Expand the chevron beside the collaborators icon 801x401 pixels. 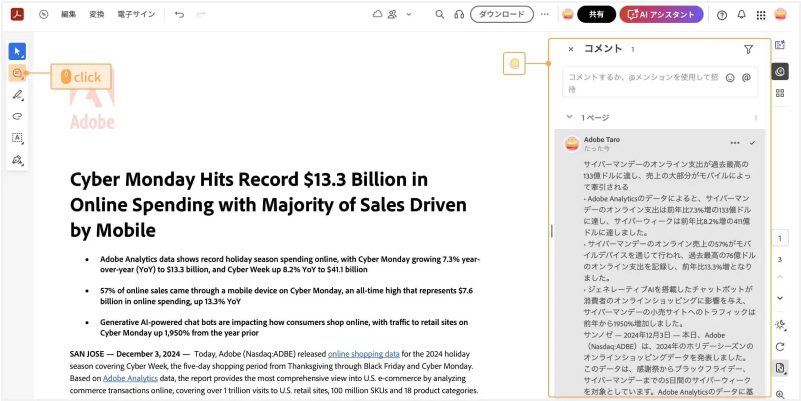click(409, 14)
